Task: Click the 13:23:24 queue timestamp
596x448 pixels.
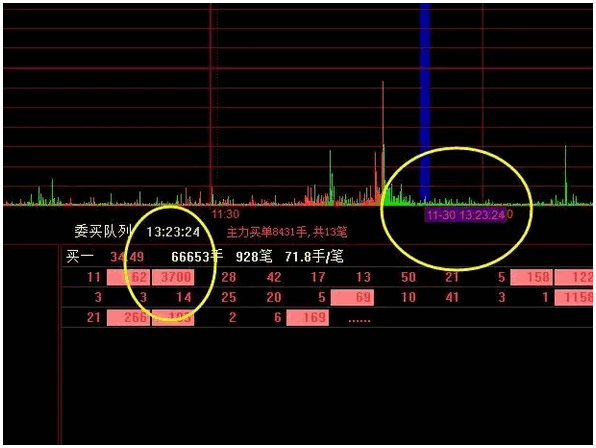Action: (173, 231)
